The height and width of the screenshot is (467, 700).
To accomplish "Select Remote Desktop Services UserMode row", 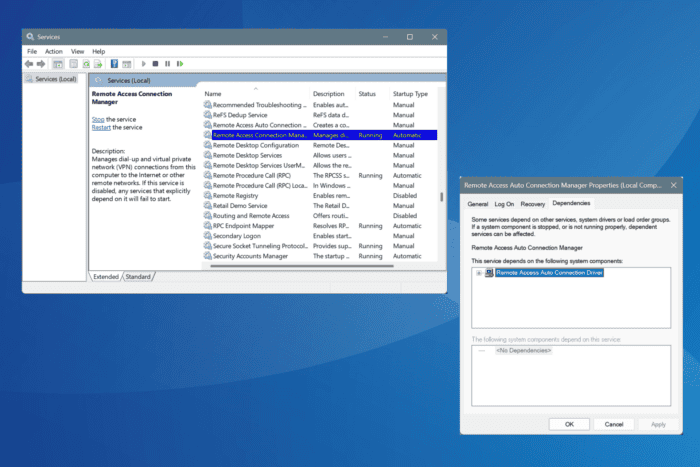I will pyautogui.click(x=320, y=165).
